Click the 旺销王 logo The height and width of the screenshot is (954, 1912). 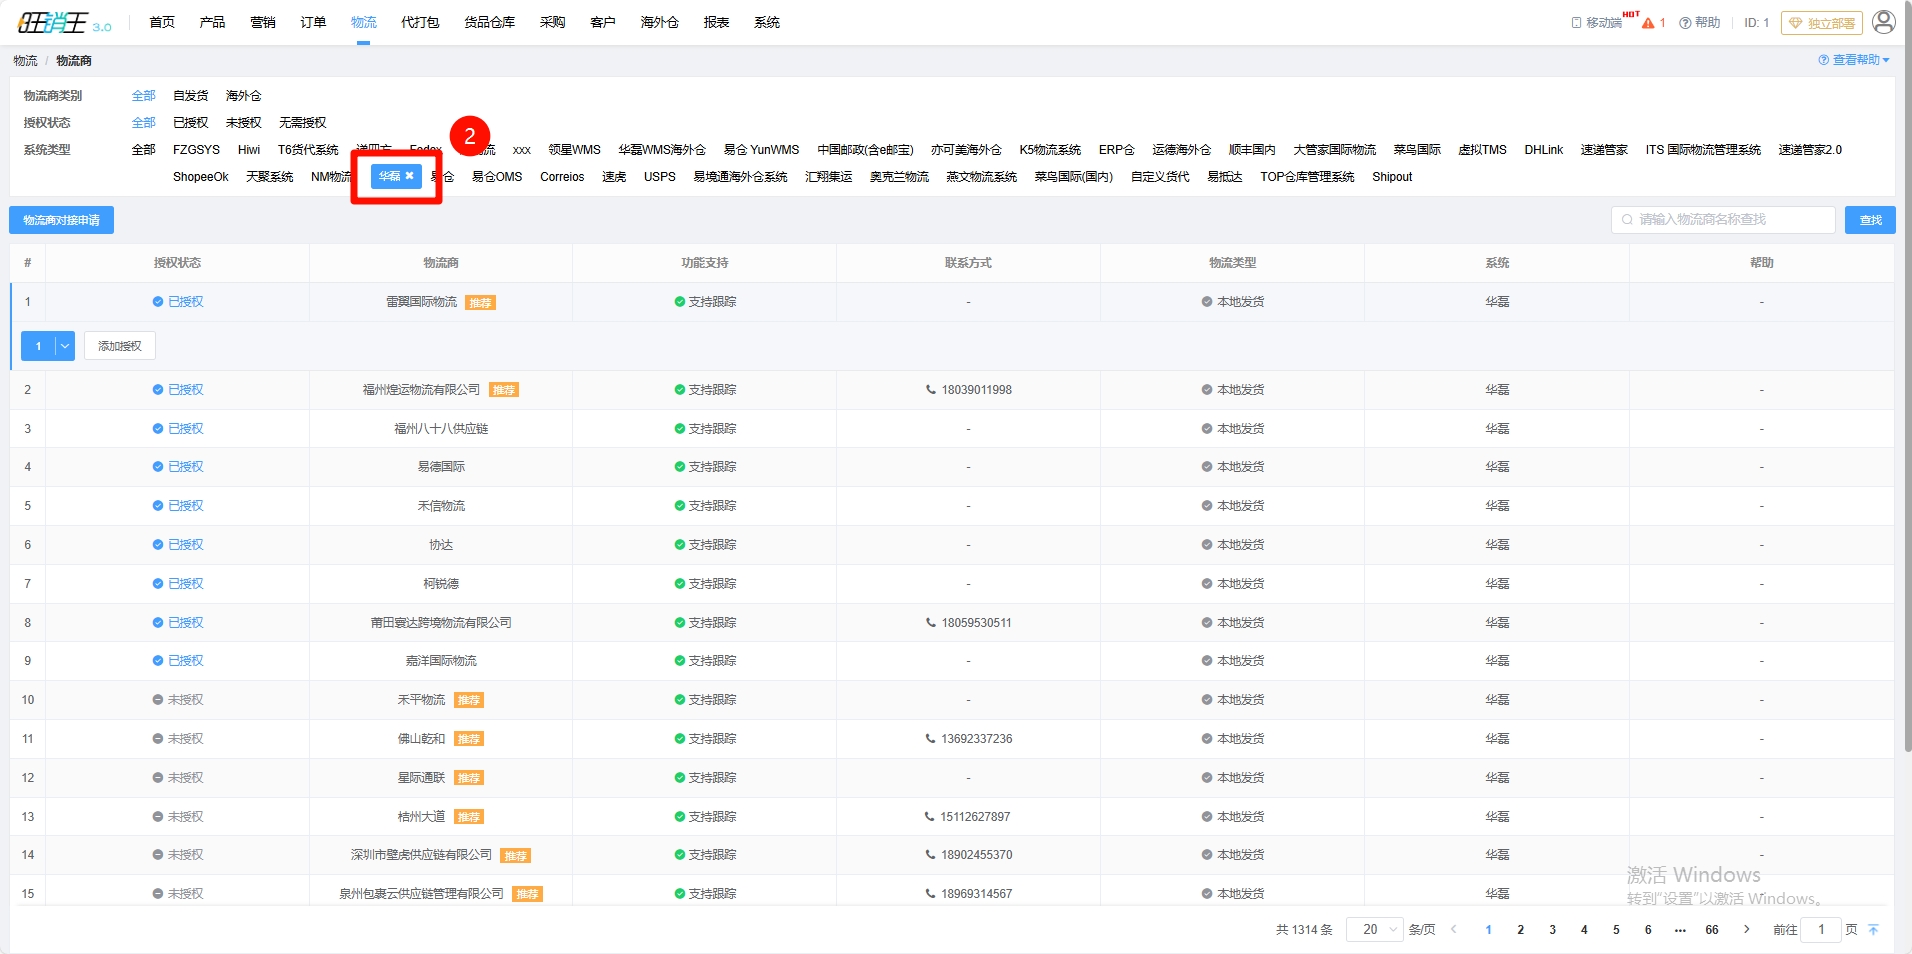(x=55, y=22)
